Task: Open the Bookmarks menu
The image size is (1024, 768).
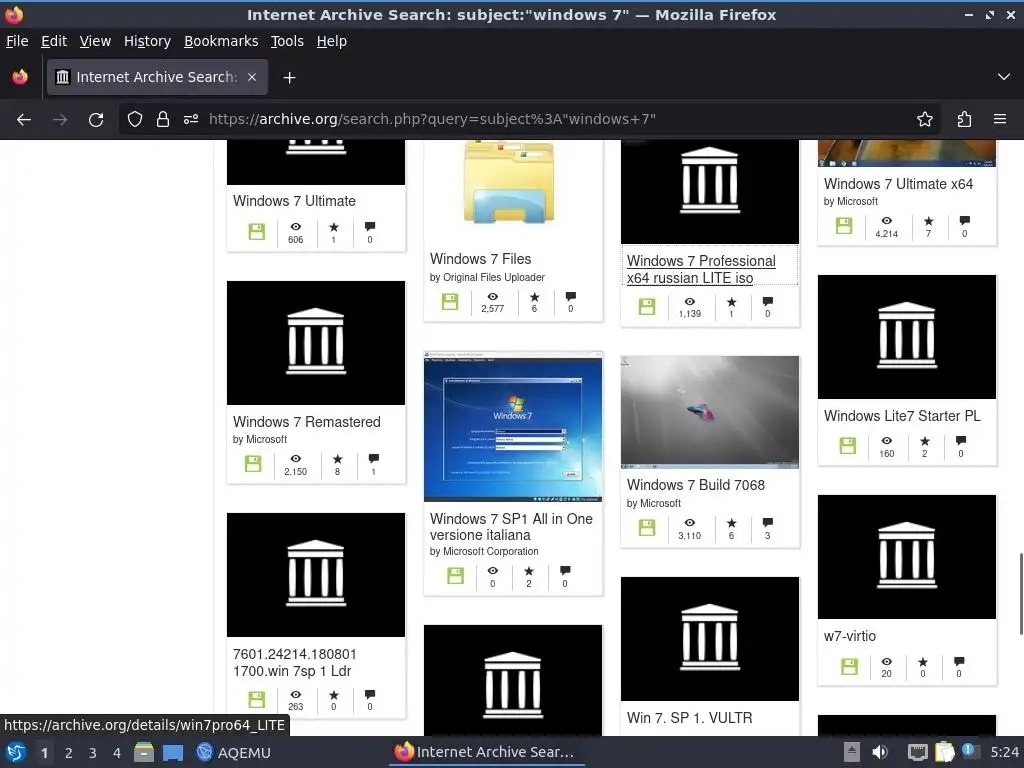Action: (x=221, y=41)
